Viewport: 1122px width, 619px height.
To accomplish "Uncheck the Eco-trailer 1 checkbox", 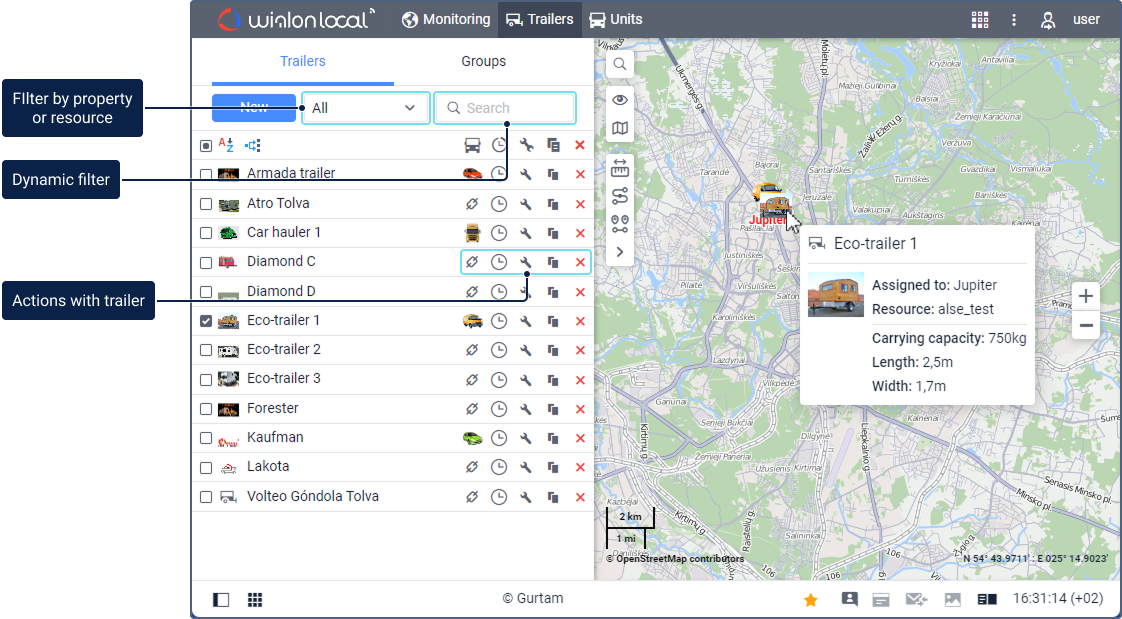I will [206, 321].
